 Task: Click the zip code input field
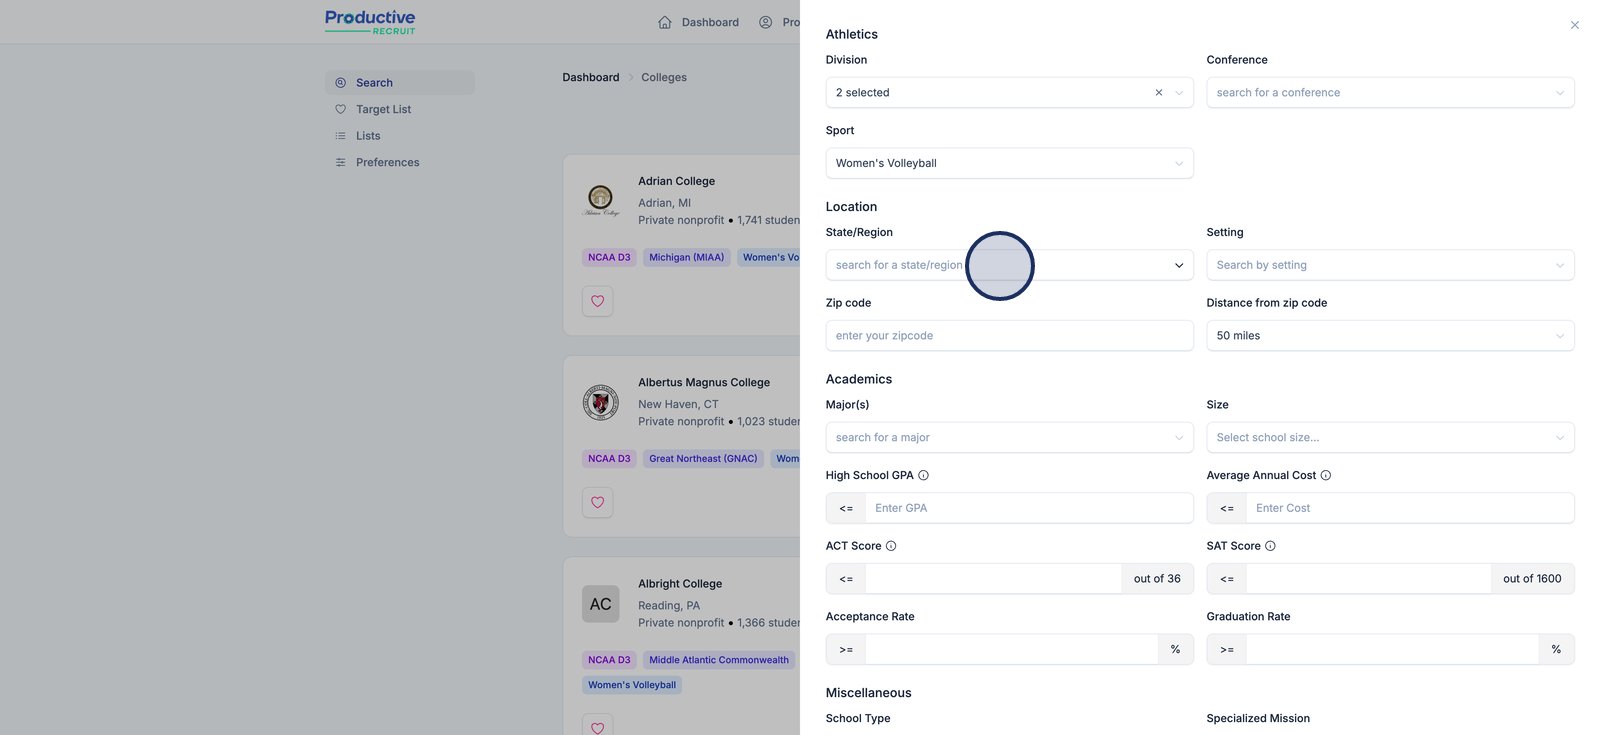1009,336
